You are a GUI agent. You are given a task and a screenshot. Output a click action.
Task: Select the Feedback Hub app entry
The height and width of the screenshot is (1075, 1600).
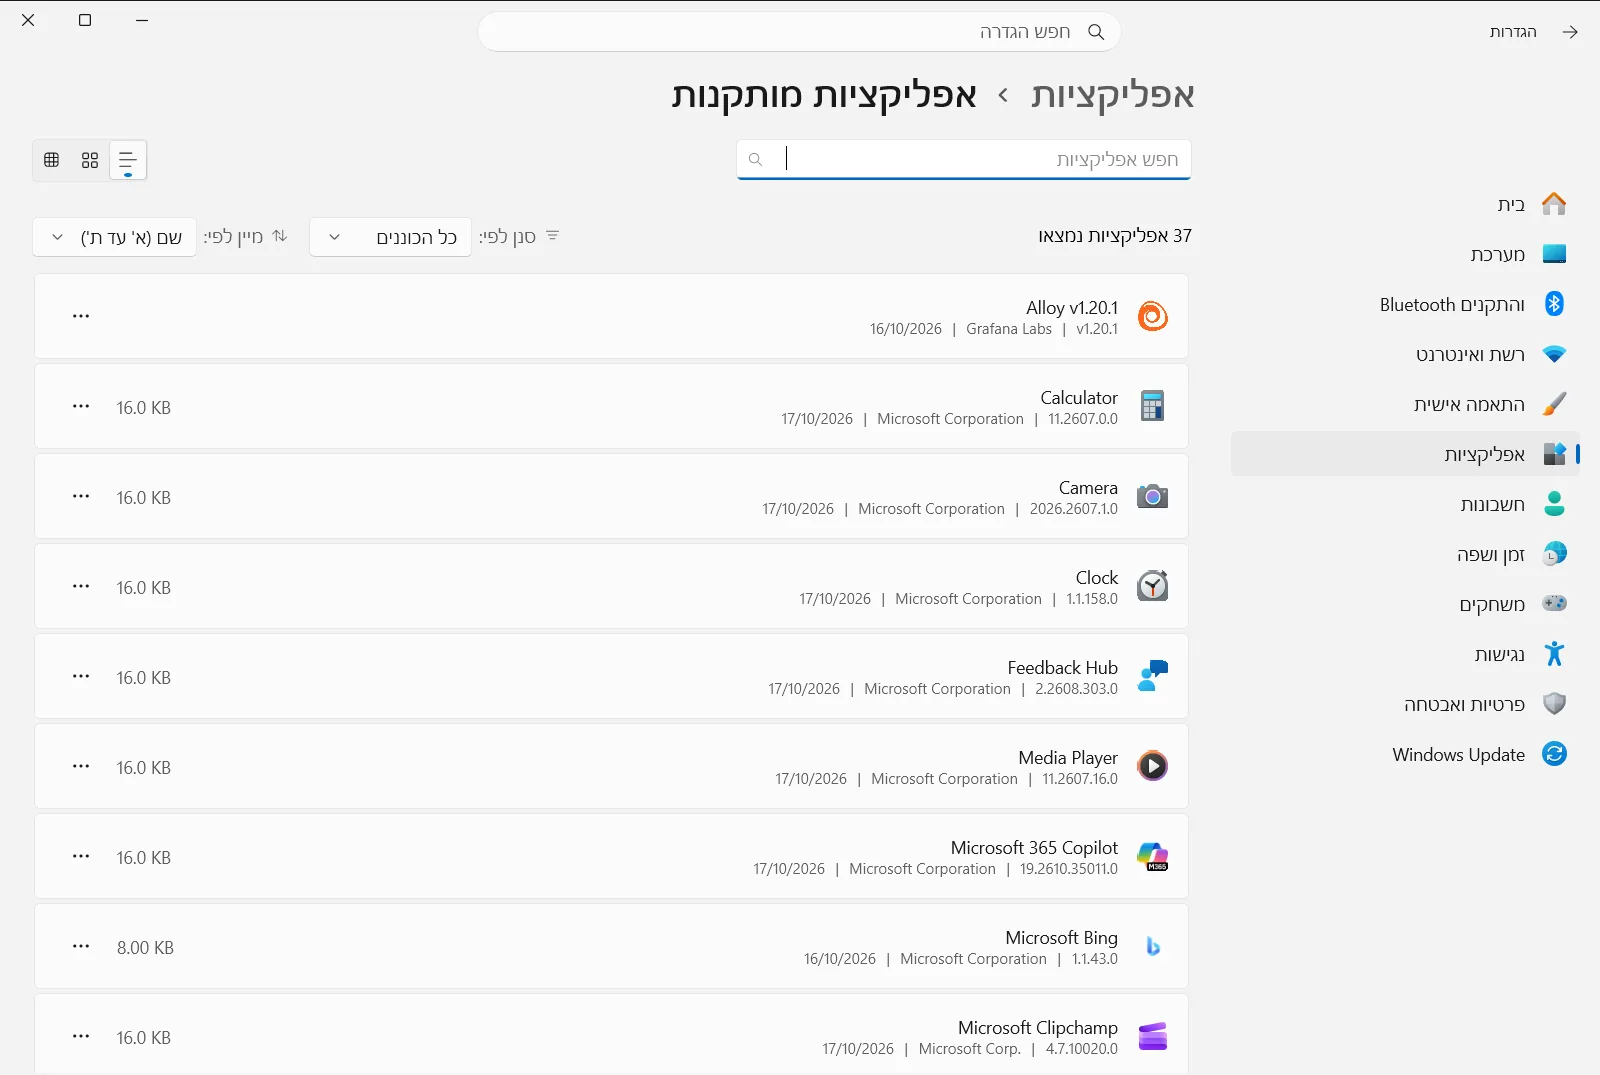(611, 676)
